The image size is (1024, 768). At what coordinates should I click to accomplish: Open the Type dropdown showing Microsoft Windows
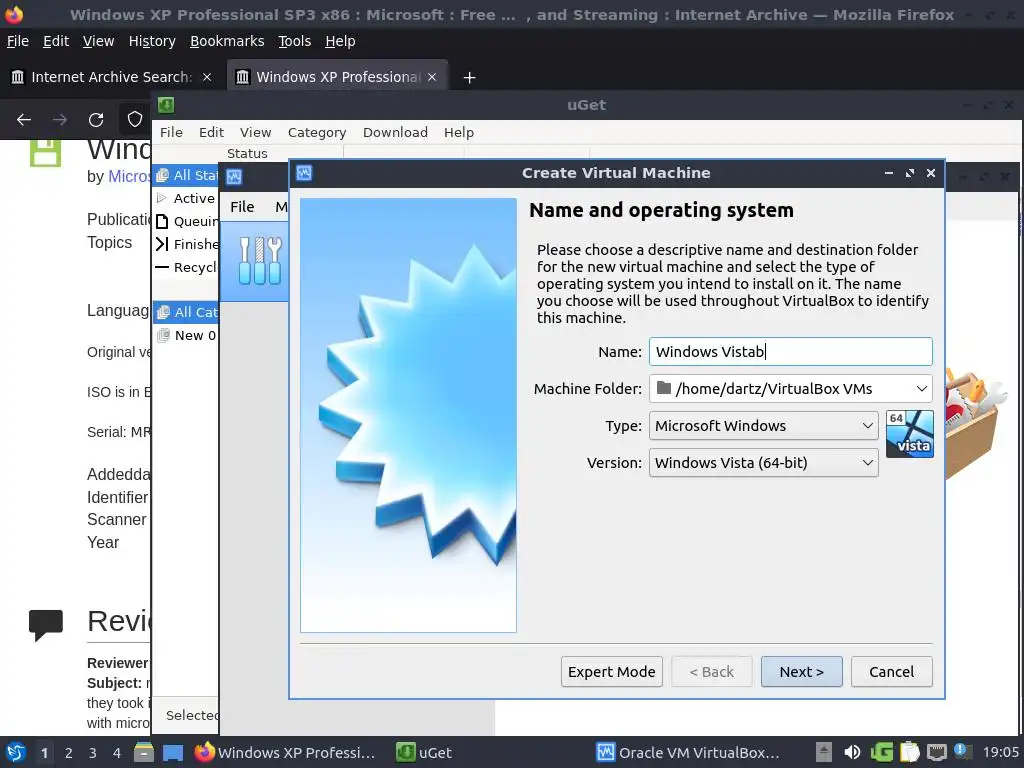pos(763,426)
